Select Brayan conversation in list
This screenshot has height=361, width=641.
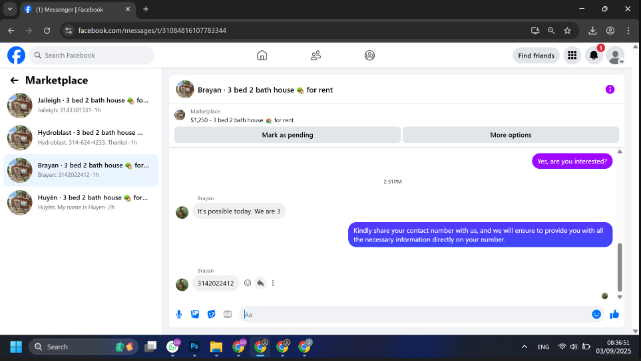tap(81, 170)
